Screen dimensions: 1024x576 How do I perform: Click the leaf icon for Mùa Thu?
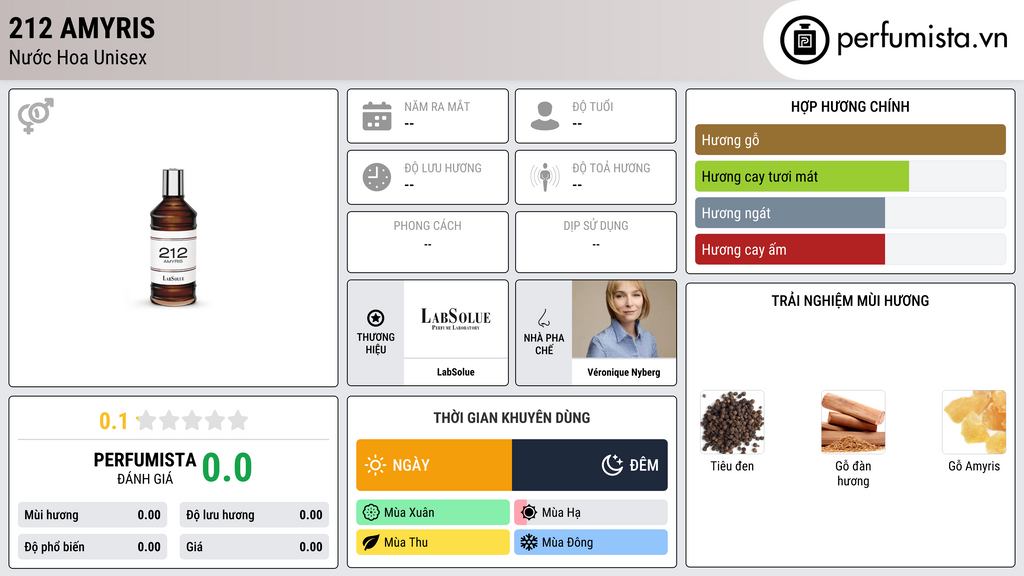point(371,543)
